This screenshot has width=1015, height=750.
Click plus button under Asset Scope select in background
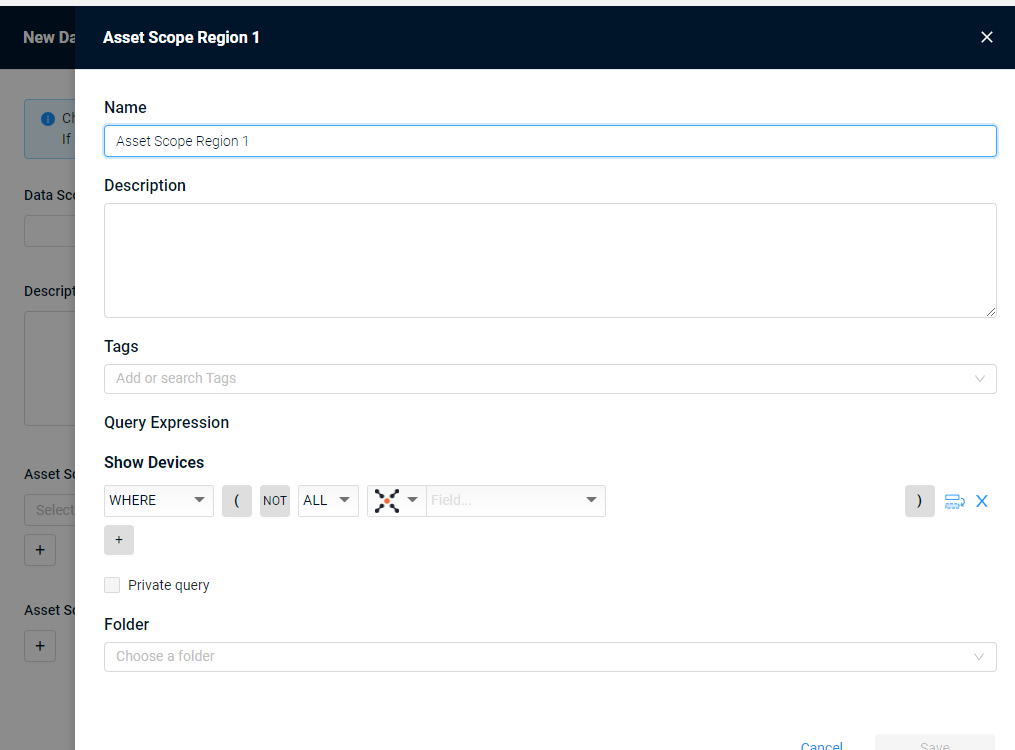pyautogui.click(x=40, y=550)
